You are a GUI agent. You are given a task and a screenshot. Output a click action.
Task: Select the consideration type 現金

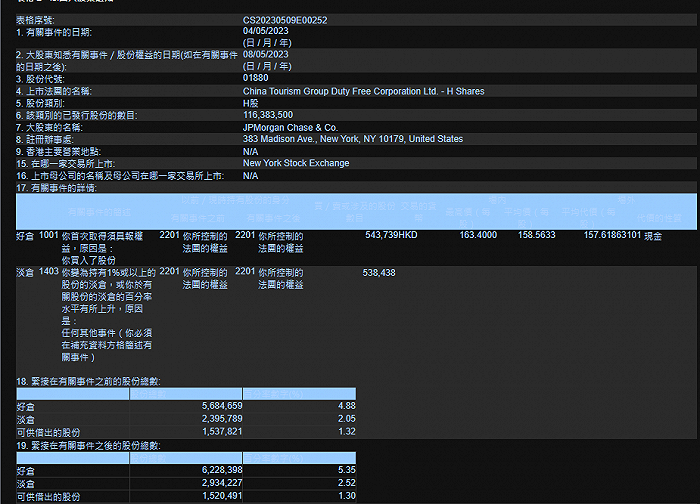(x=653, y=236)
